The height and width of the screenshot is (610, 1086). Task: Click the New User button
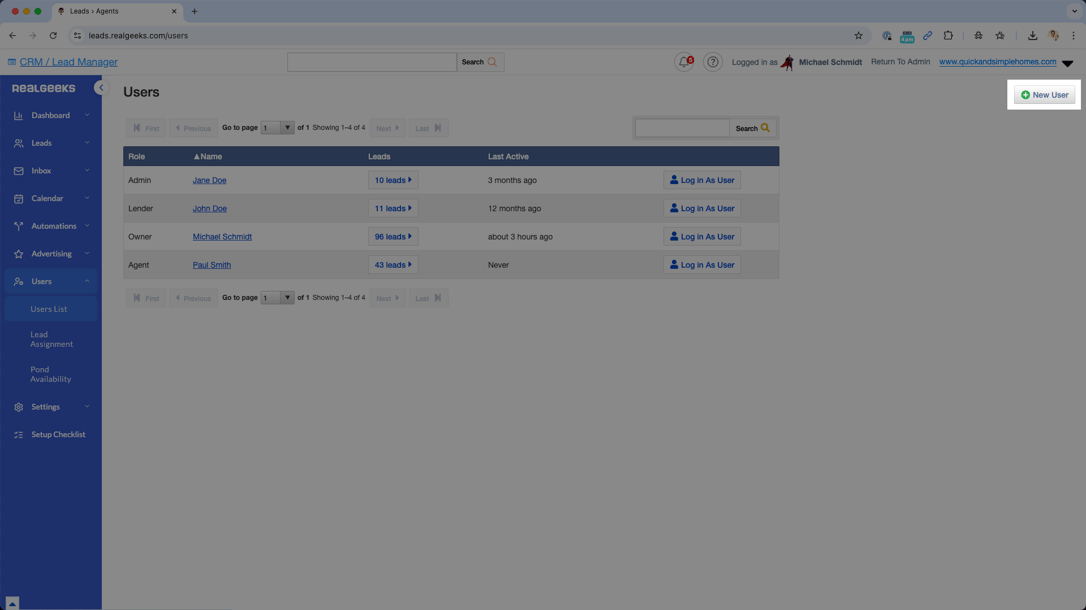[1044, 95]
